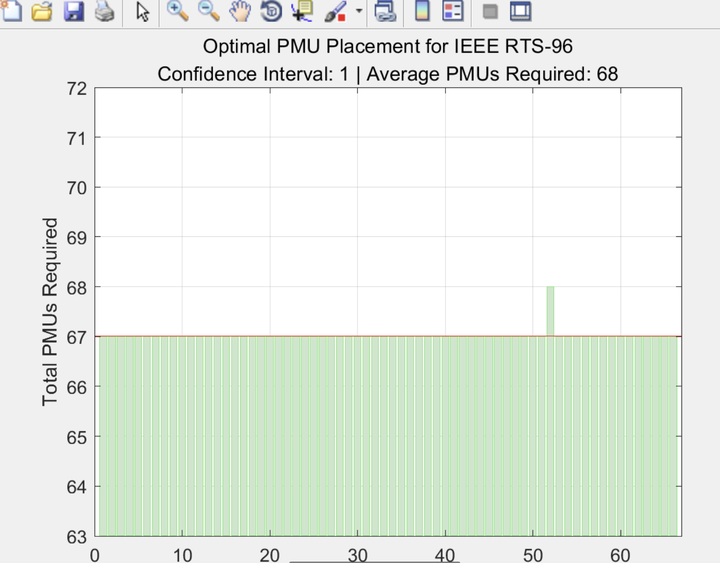720x563 pixels.
Task: Click the y-axis tick label 66
Action: [x=77, y=387]
